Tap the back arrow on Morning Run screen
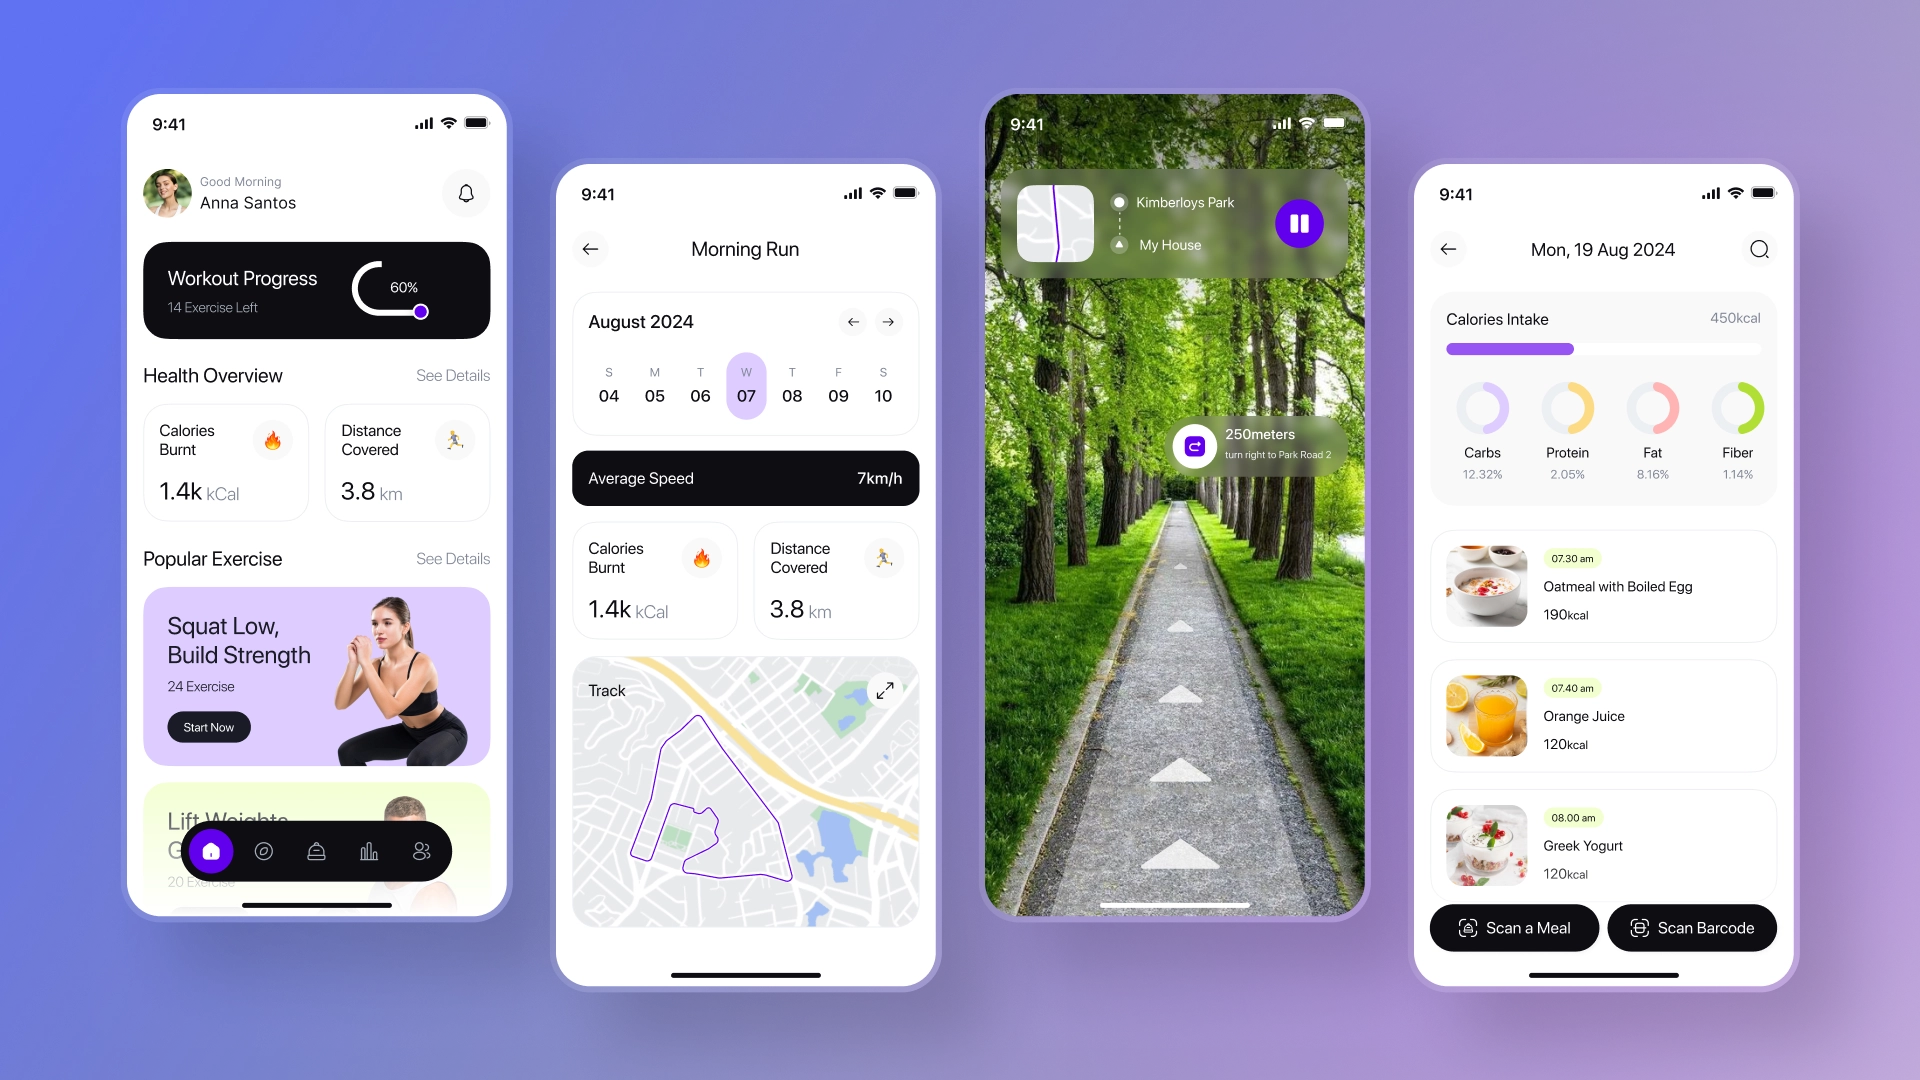Image resolution: width=1920 pixels, height=1080 pixels. tap(591, 249)
